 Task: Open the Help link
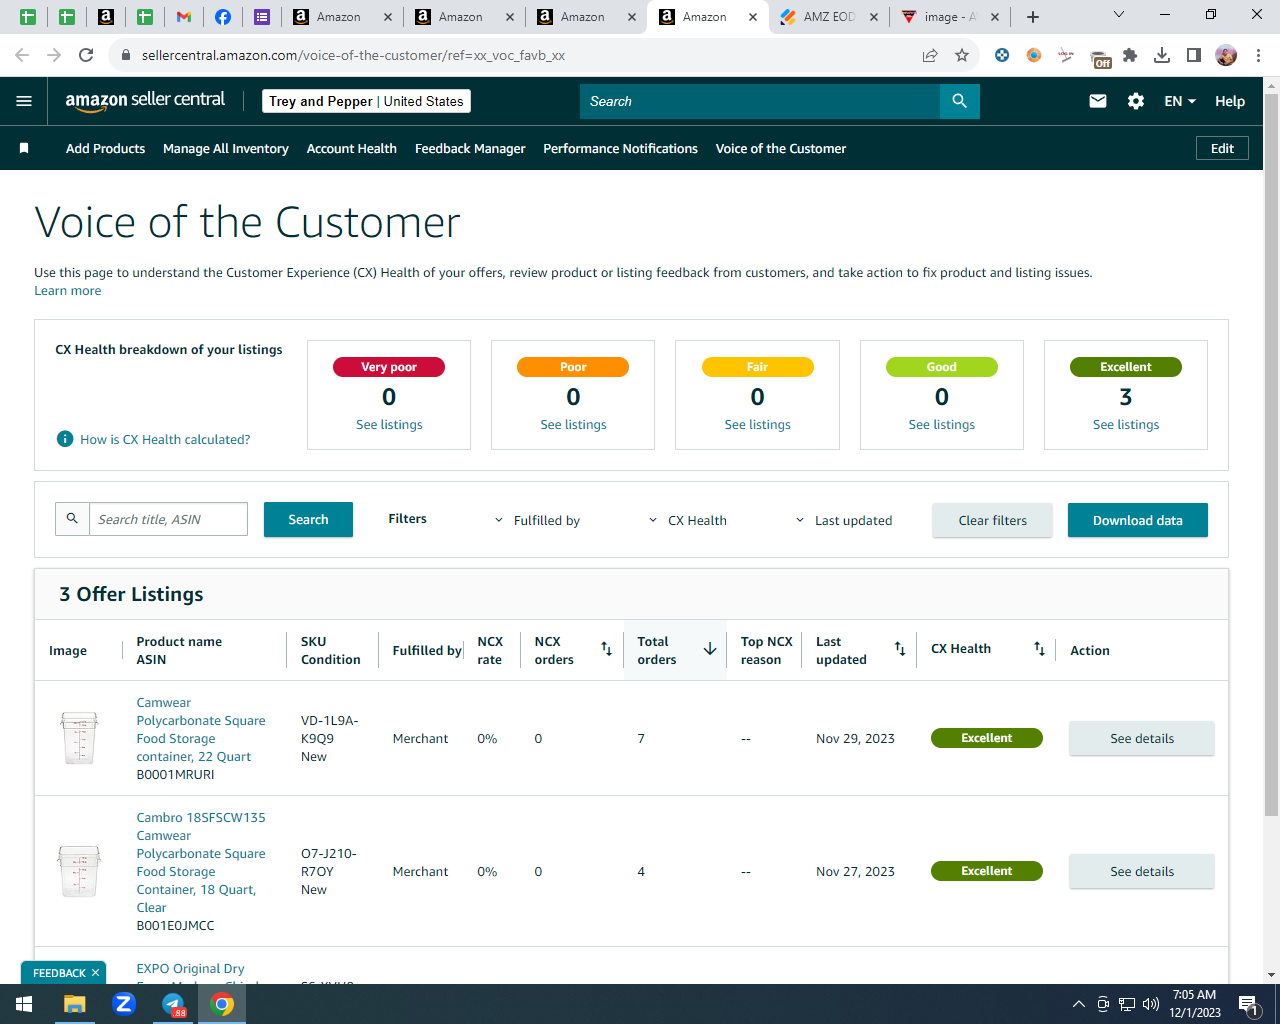pos(1230,101)
